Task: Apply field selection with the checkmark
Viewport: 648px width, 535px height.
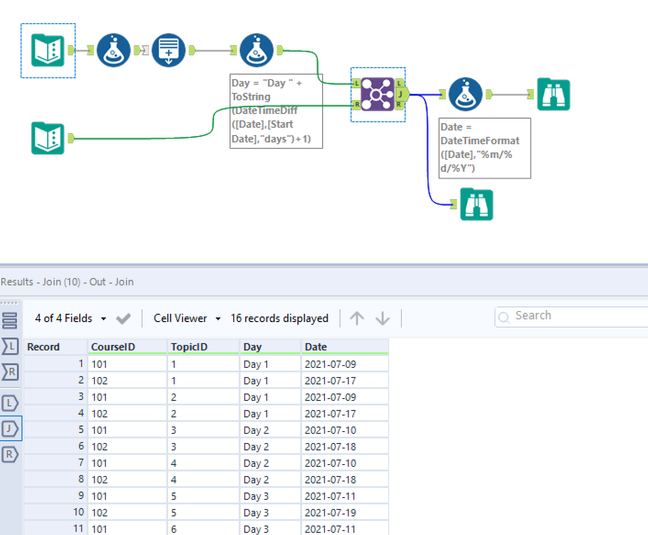Action: coord(123,319)
